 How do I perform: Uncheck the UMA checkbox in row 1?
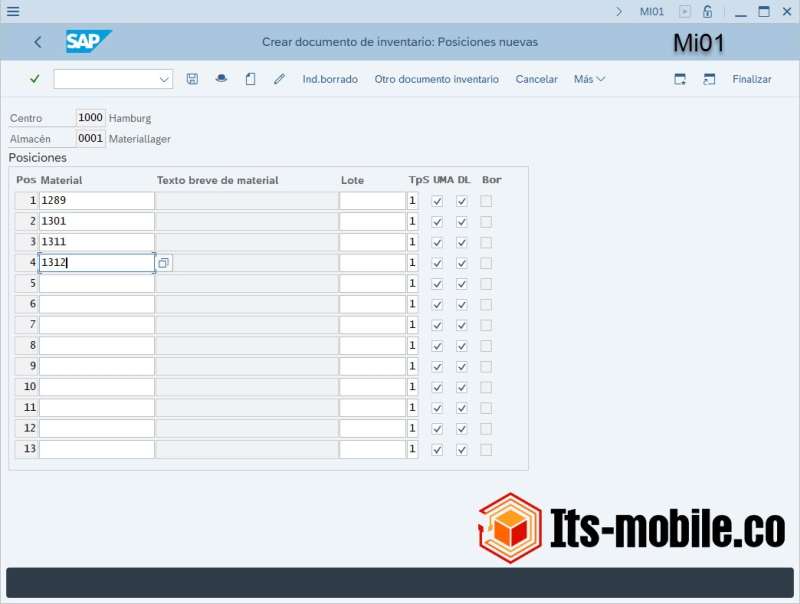click(437, 201)
